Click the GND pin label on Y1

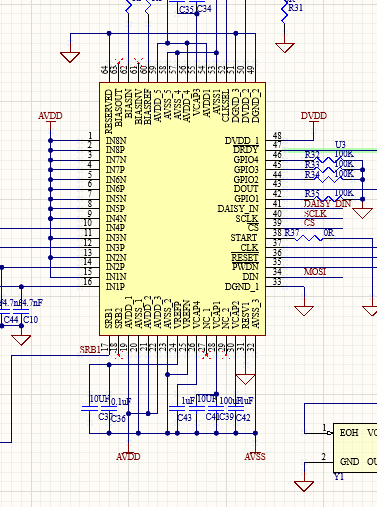point(349,462)
